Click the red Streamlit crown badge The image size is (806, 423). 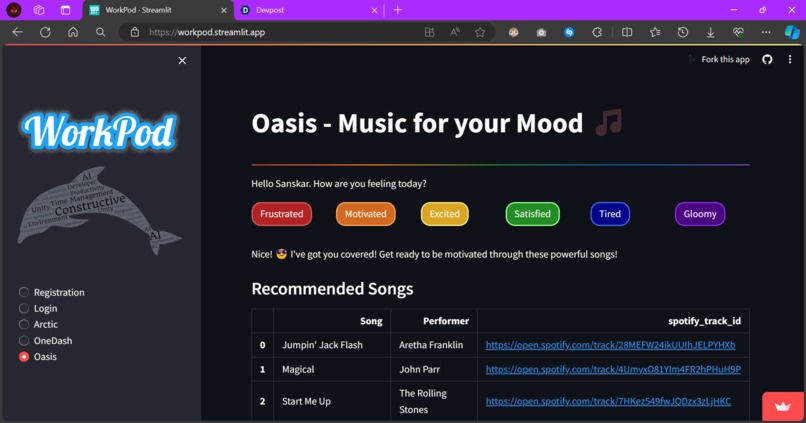coord(783,407)
